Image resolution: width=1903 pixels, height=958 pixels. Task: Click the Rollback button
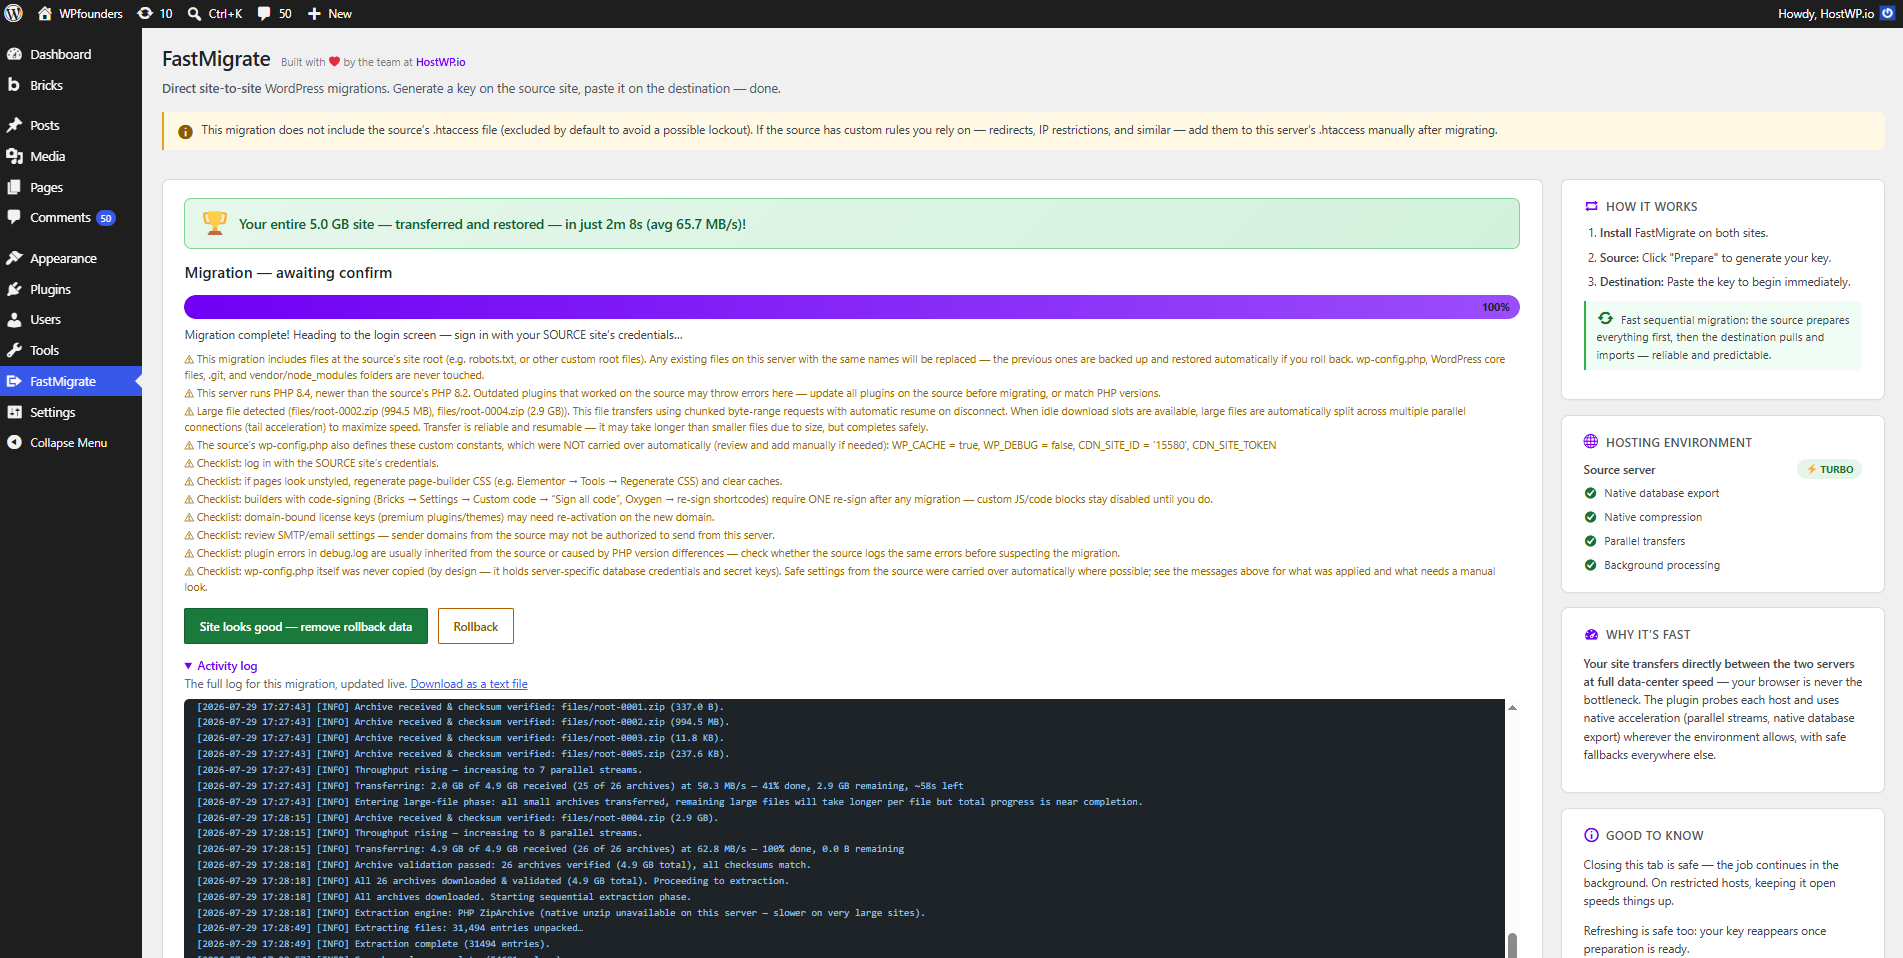pyautogui.click(x=476, y=627)
